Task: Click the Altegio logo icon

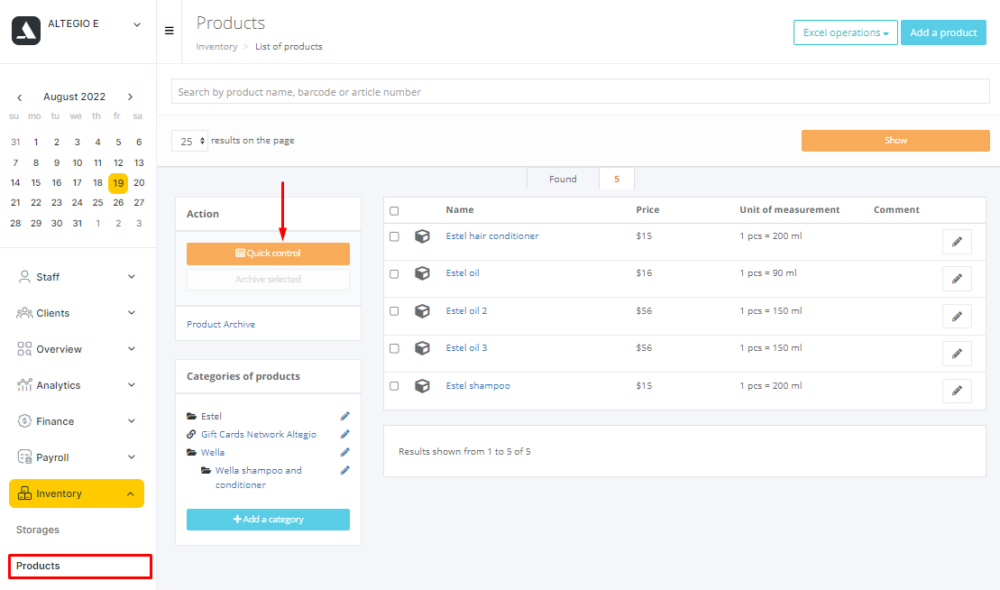Action: point(26,30)
